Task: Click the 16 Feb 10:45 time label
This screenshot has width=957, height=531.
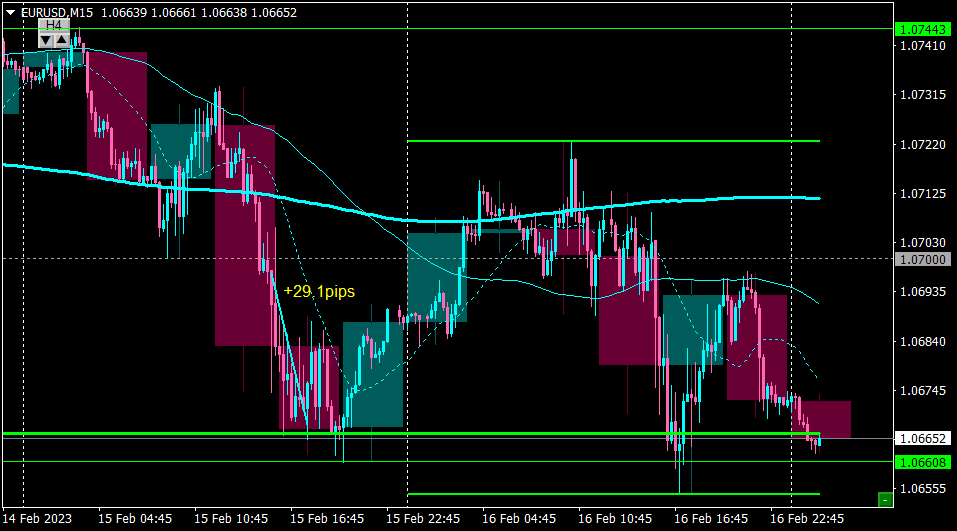Action: click(615, 519)
